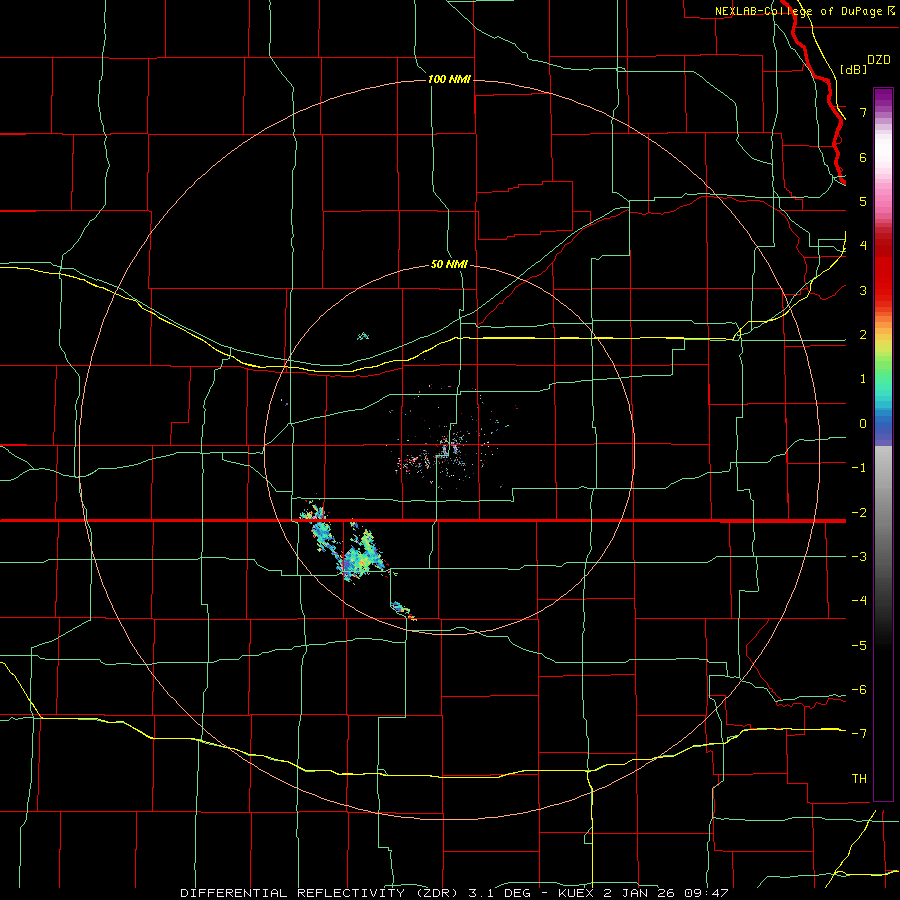The width and height of the screenshot is (900, 900).
Task: Click the -3 dB value on the scale
Action: (x=859, y=557)
